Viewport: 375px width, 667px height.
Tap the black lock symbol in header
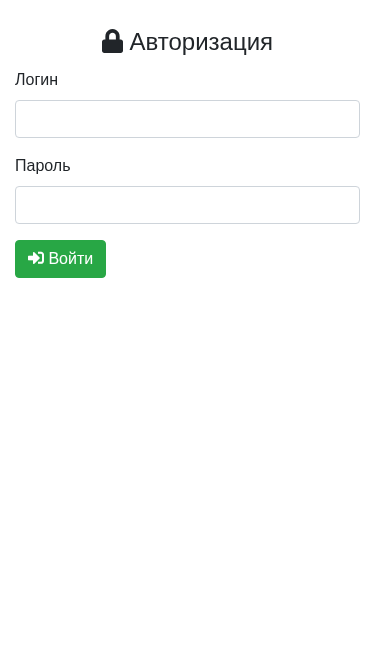[x=112, y=41]
